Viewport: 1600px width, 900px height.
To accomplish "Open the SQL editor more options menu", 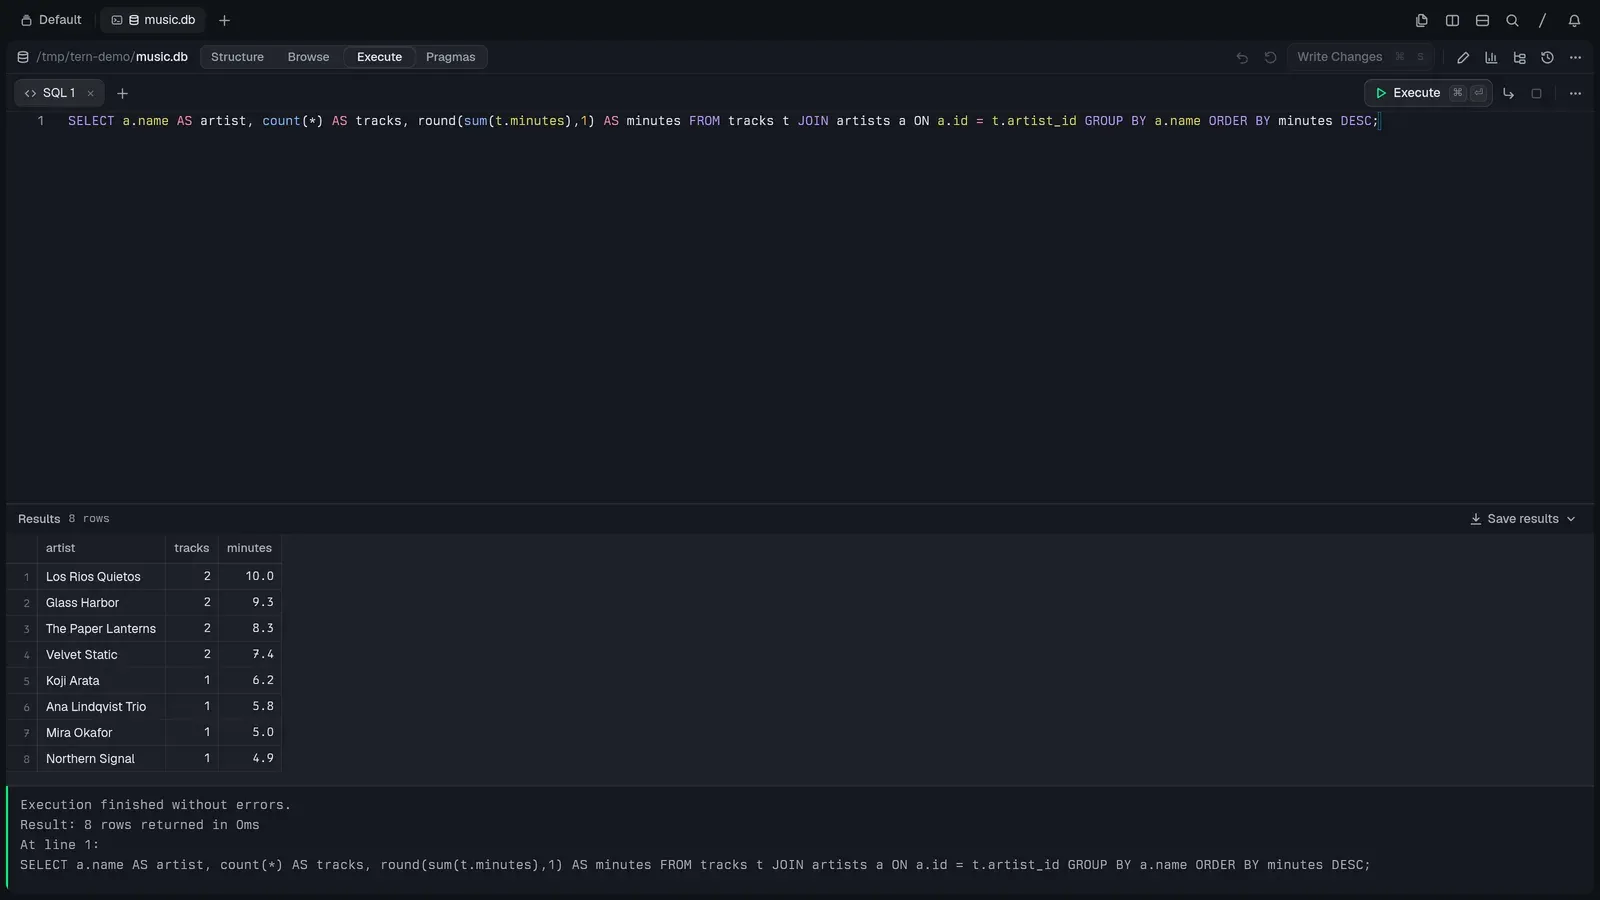I will pos(1575,93).
